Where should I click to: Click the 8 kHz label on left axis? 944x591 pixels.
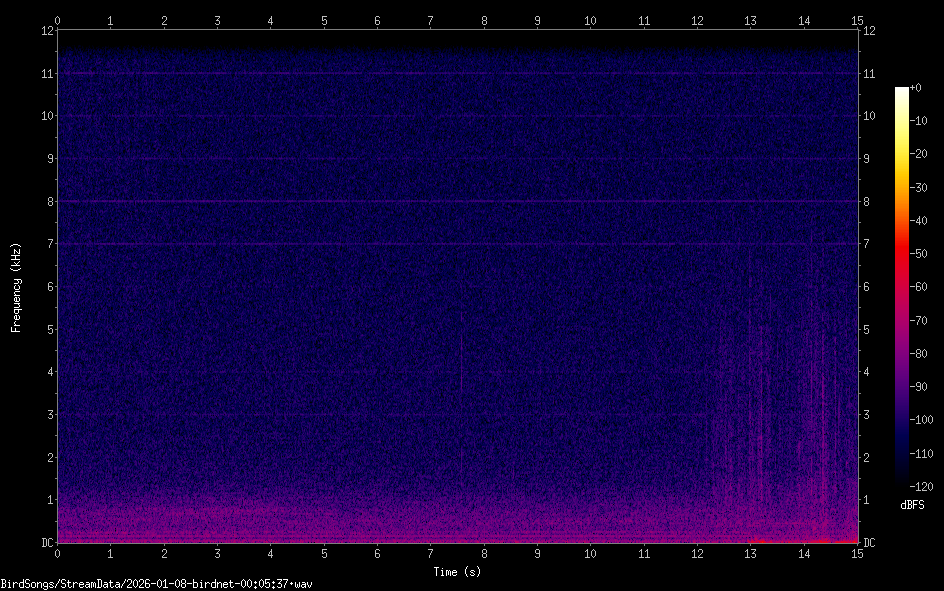pyautogui.click(x=46, y=201)
